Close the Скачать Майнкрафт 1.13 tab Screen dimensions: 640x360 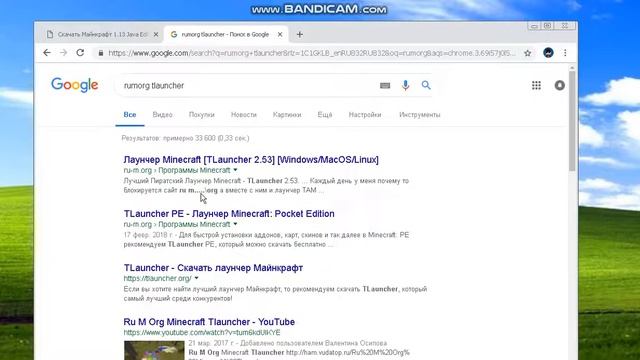156,35
